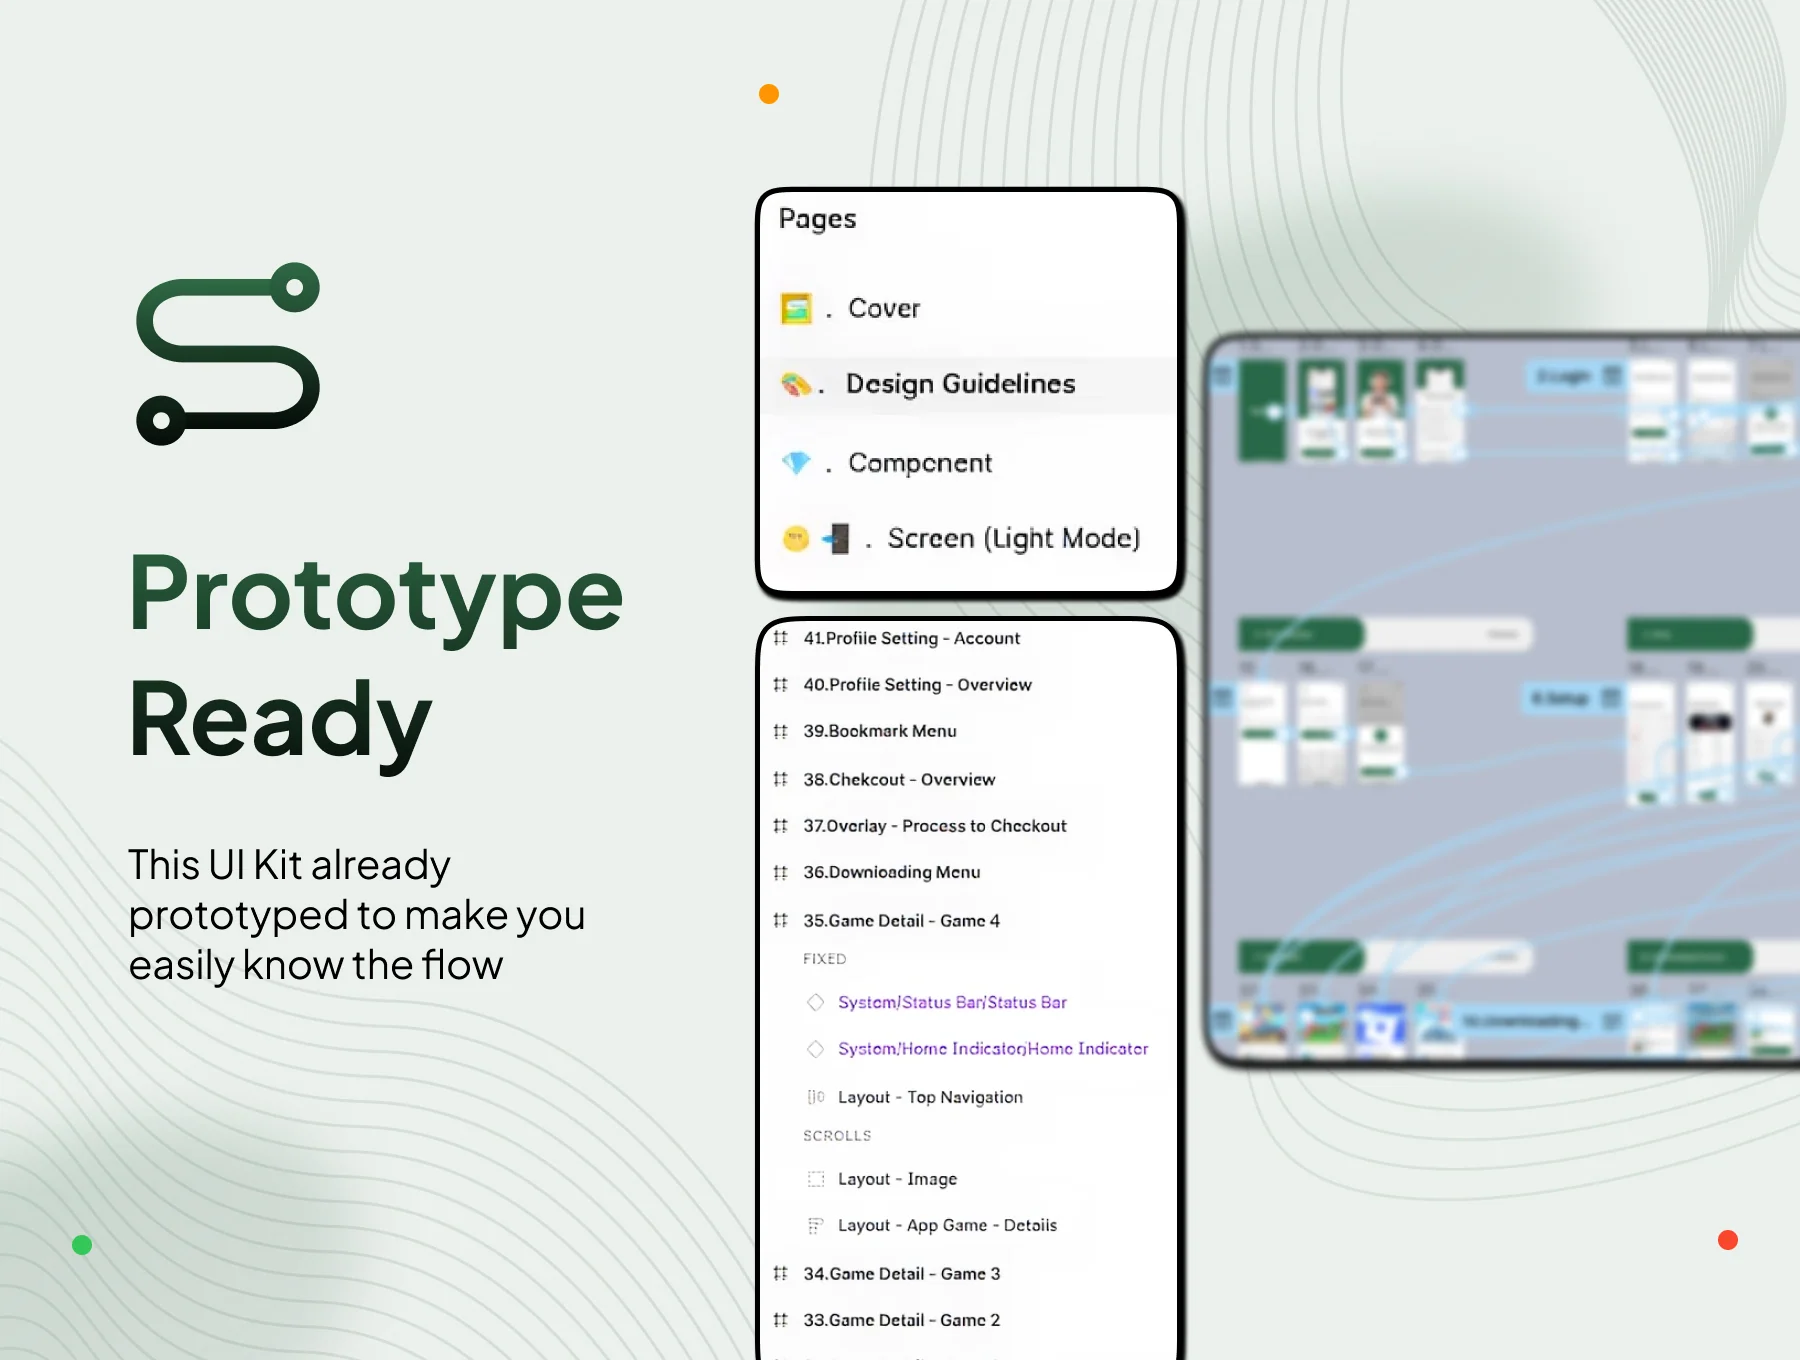The width and height of the screenshot is (1800, 1360).
Task: Click the diamond instance icon of System/Home Indicator
Action: 816,1049
